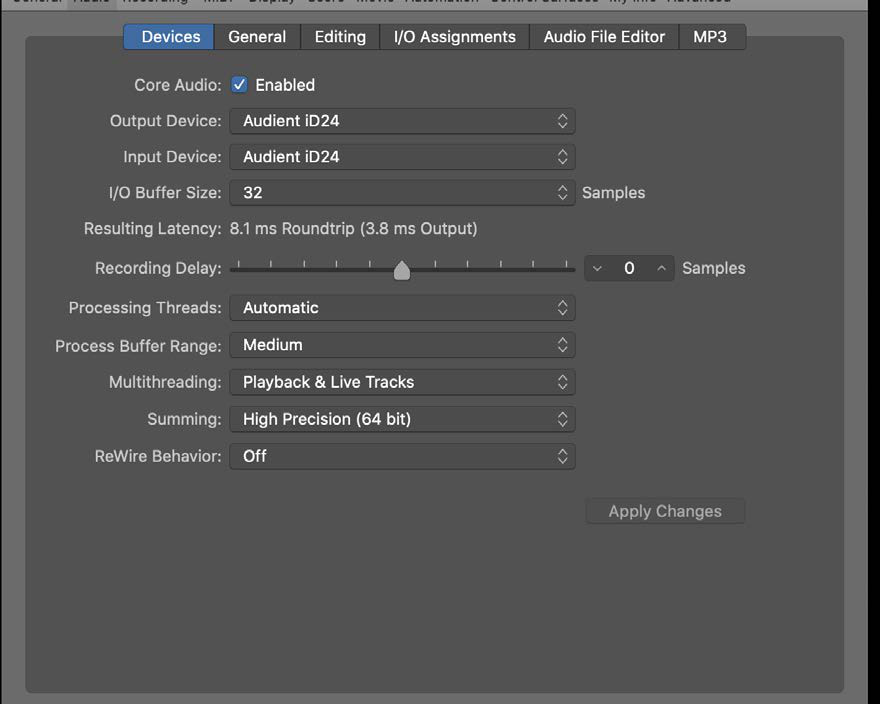
Task: Click the 'Core Audio:' label
Action: 178,85
